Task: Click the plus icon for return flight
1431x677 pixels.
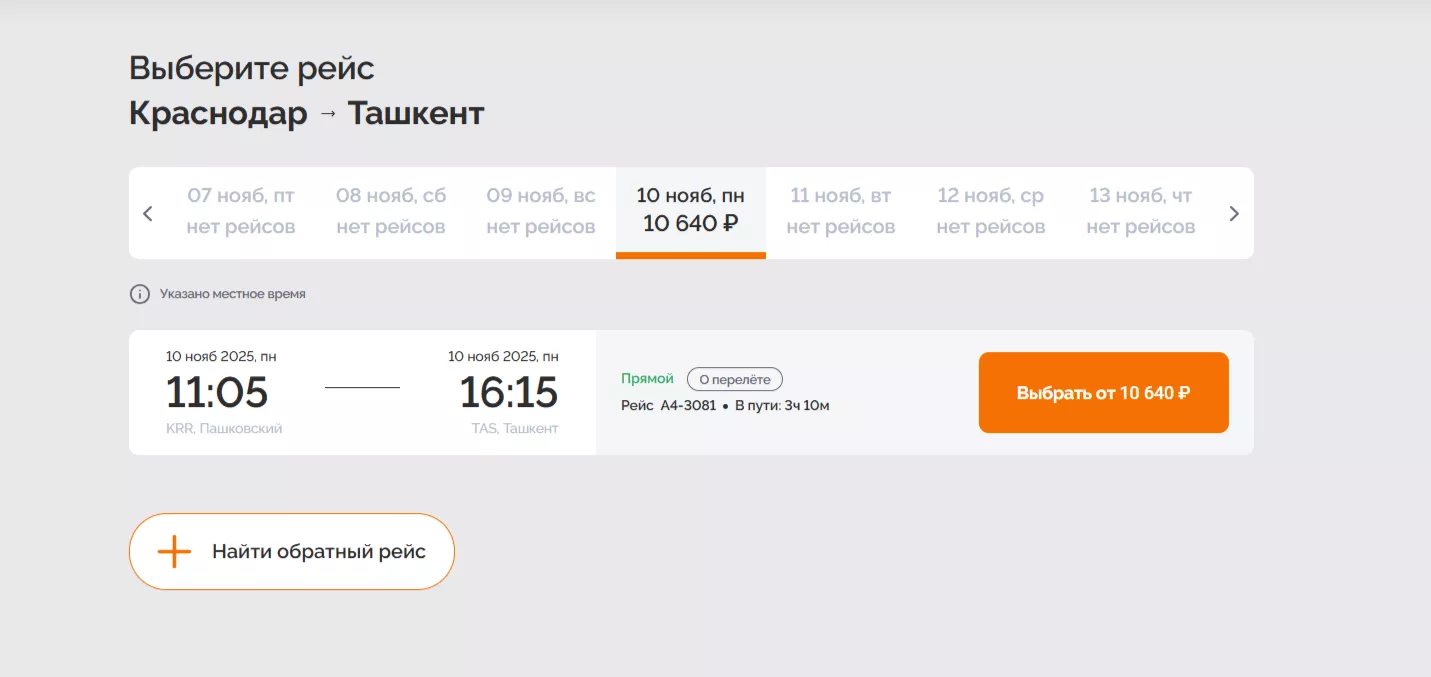Action: click(x=174, y=551)
